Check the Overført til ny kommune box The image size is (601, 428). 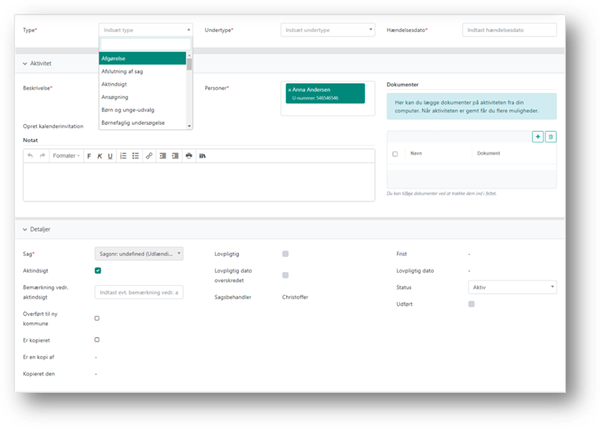click(x=97, y=318)
